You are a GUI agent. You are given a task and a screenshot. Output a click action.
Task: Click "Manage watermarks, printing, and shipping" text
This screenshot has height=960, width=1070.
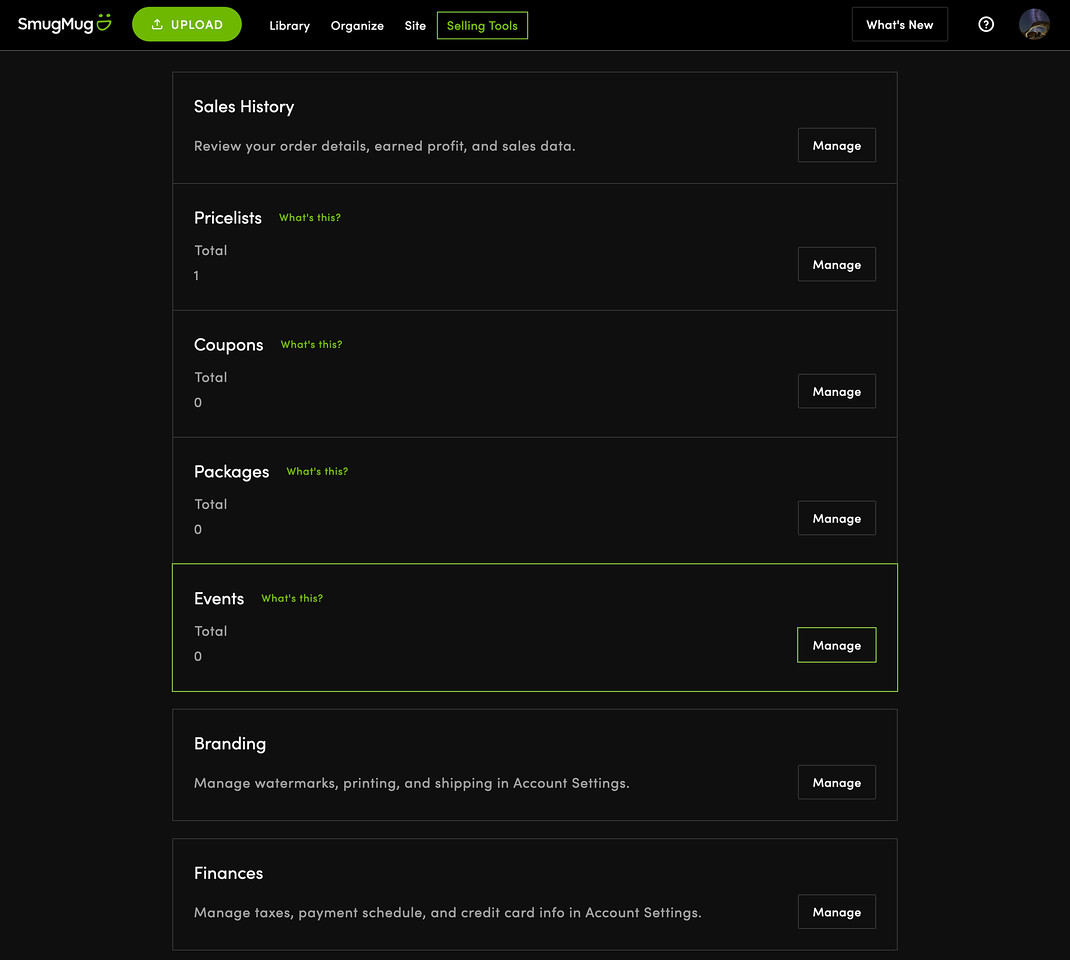pyautogui.click(x=411, y=783)
